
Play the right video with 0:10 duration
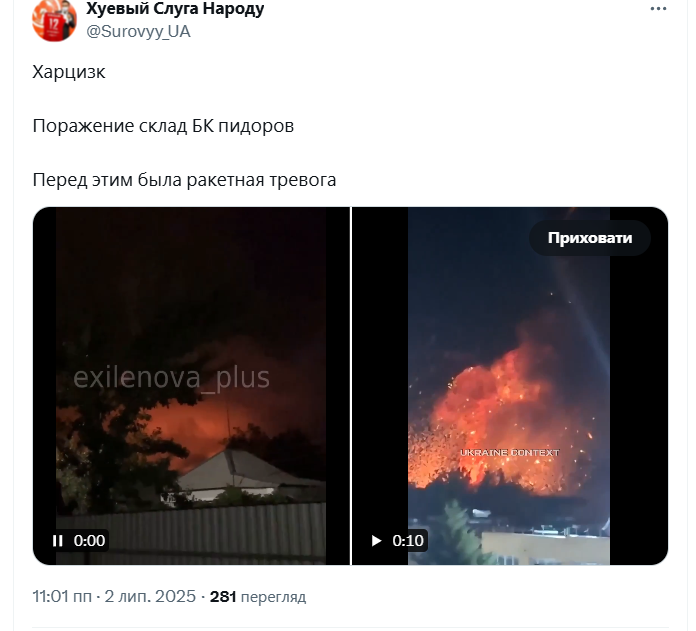click(x=376, y=540)
